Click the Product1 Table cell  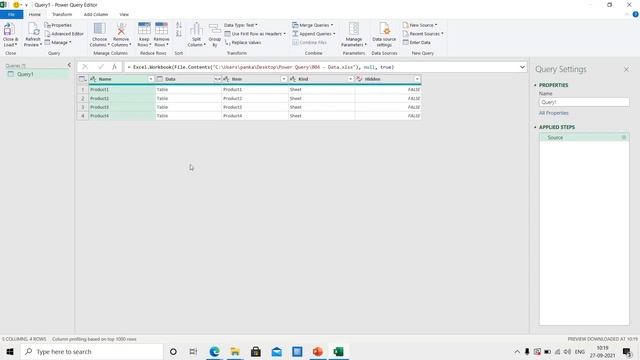(x=188, y=89)
